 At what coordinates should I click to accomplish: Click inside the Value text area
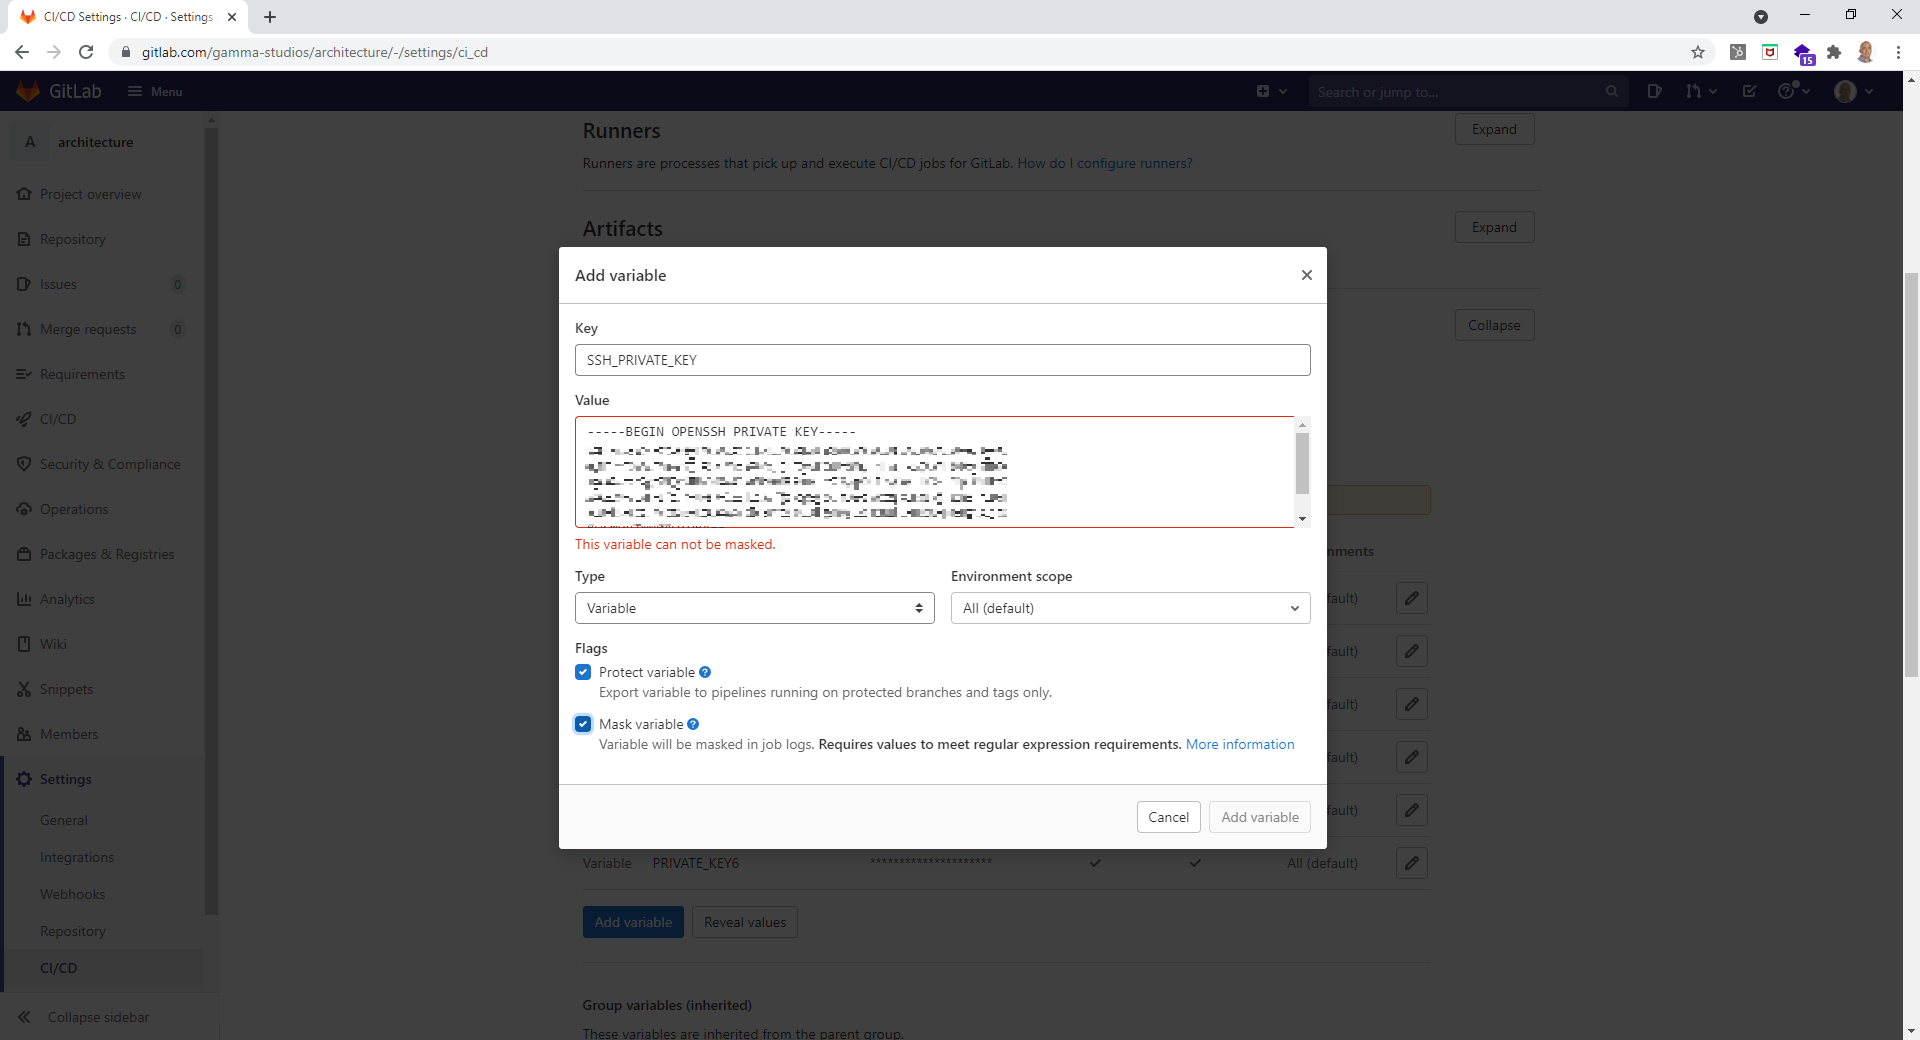click(934, 472)
